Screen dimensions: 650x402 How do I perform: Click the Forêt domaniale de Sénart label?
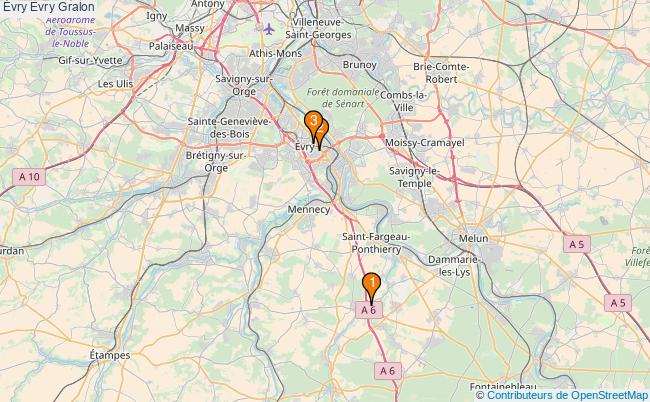click(343, 98)
